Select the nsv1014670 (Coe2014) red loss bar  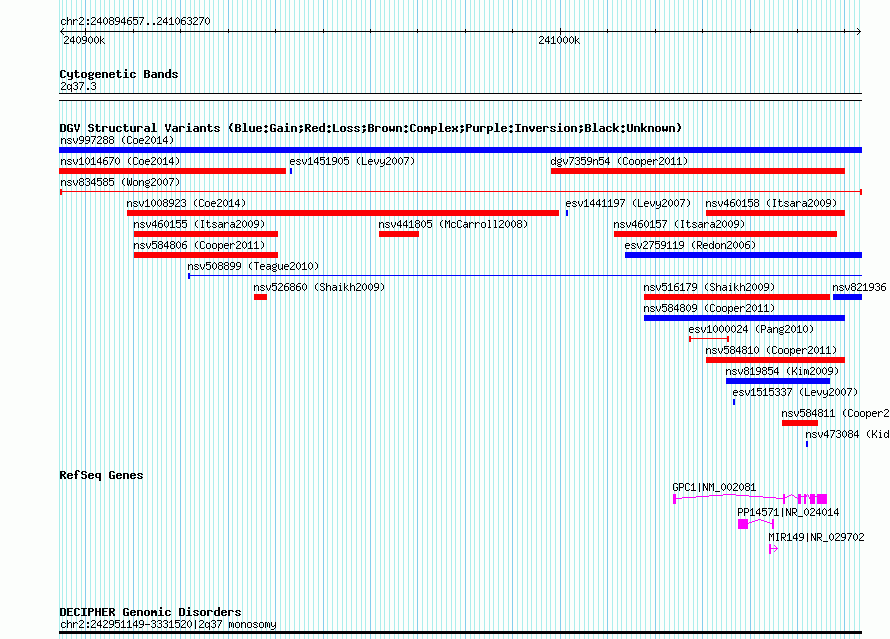click(173, 171)
